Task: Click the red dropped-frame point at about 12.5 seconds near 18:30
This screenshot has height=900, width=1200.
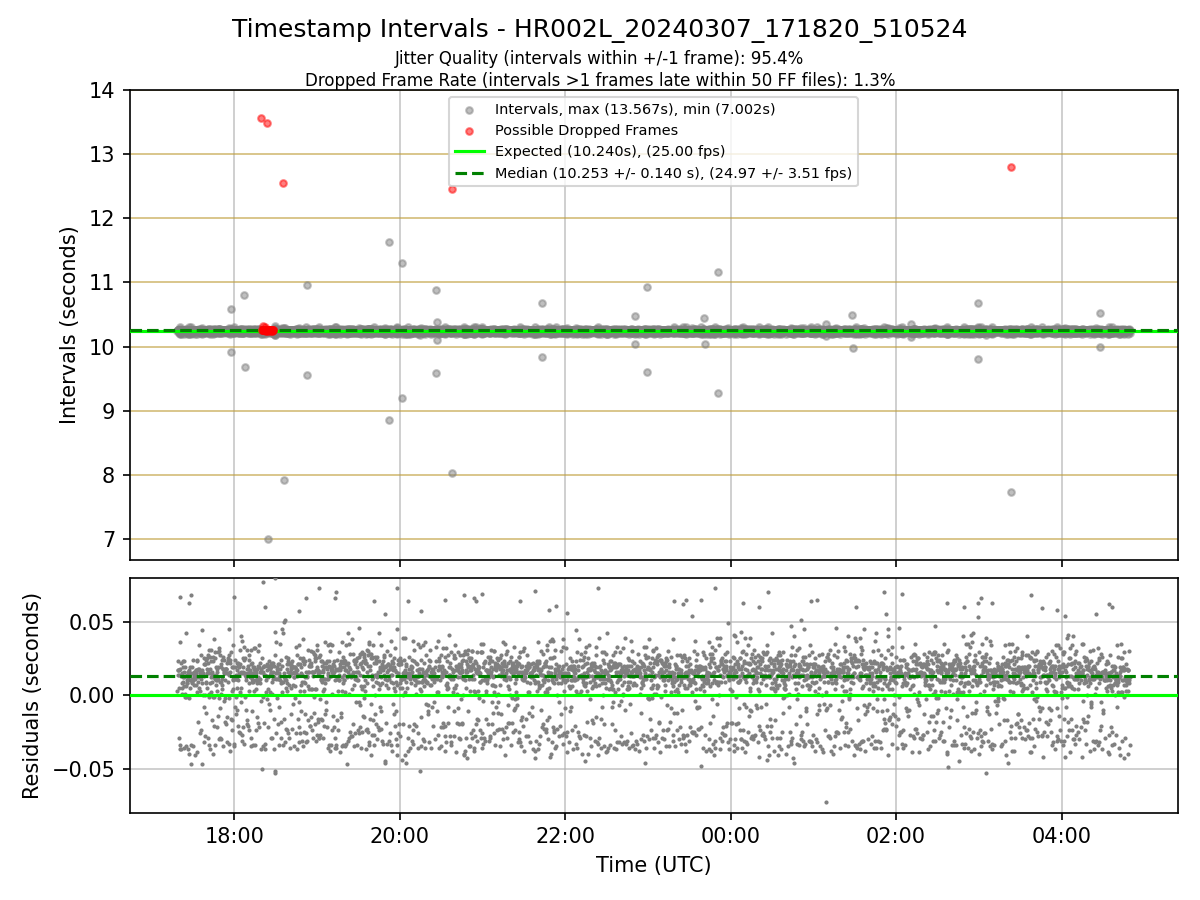Action: [283, 183]
